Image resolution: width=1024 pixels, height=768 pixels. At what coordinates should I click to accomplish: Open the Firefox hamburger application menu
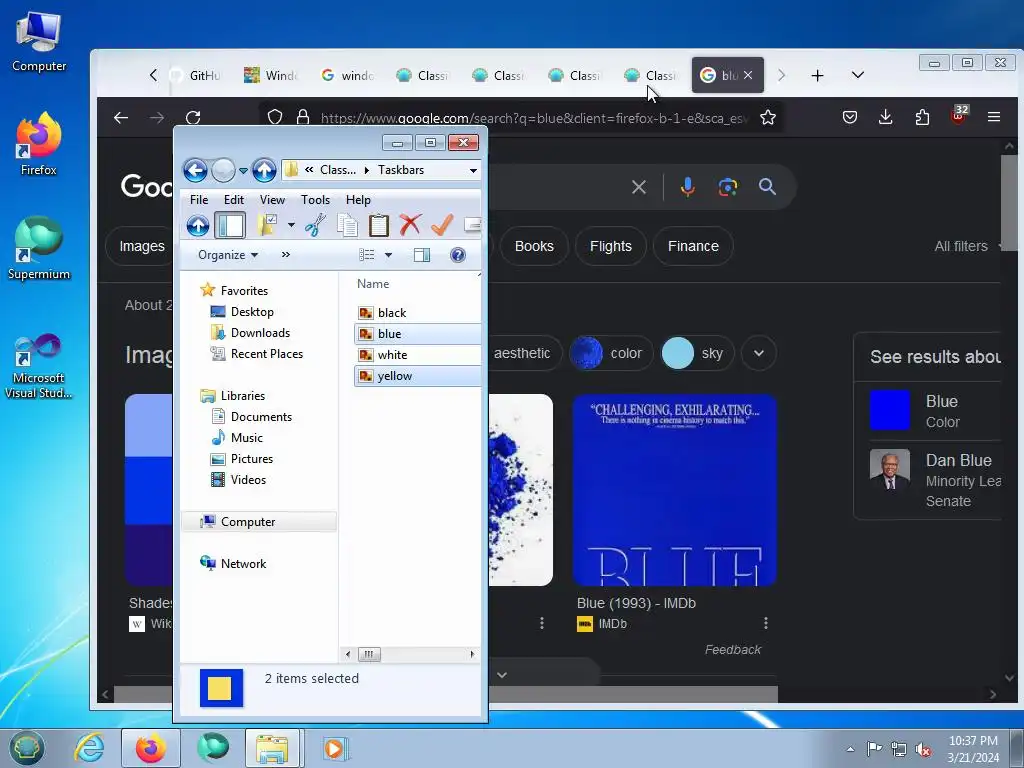994,117
